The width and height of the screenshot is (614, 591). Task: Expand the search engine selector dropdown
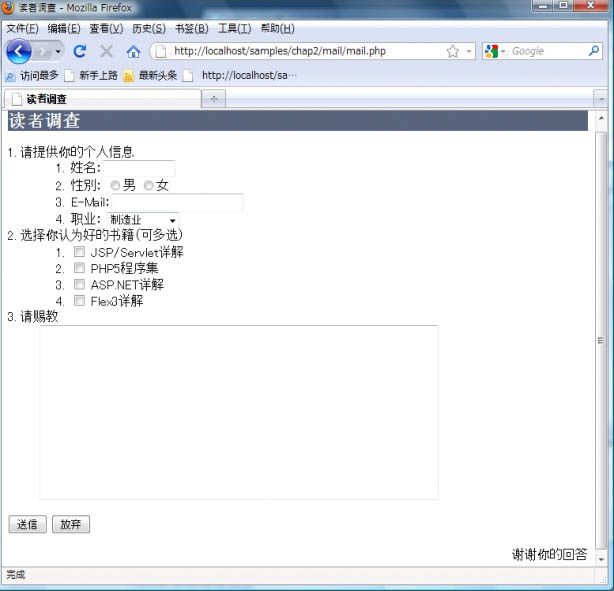click(x=502, y=51)
